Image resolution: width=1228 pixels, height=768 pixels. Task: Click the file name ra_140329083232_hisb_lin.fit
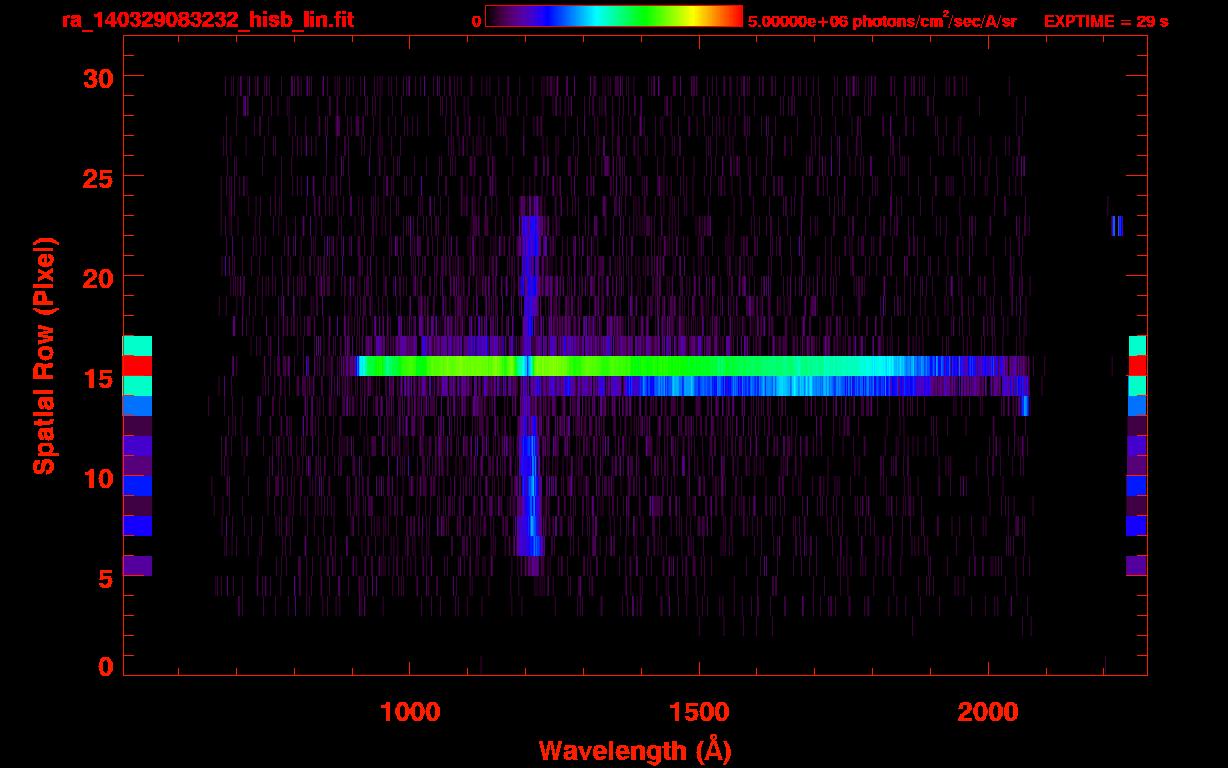pos(207,21)
